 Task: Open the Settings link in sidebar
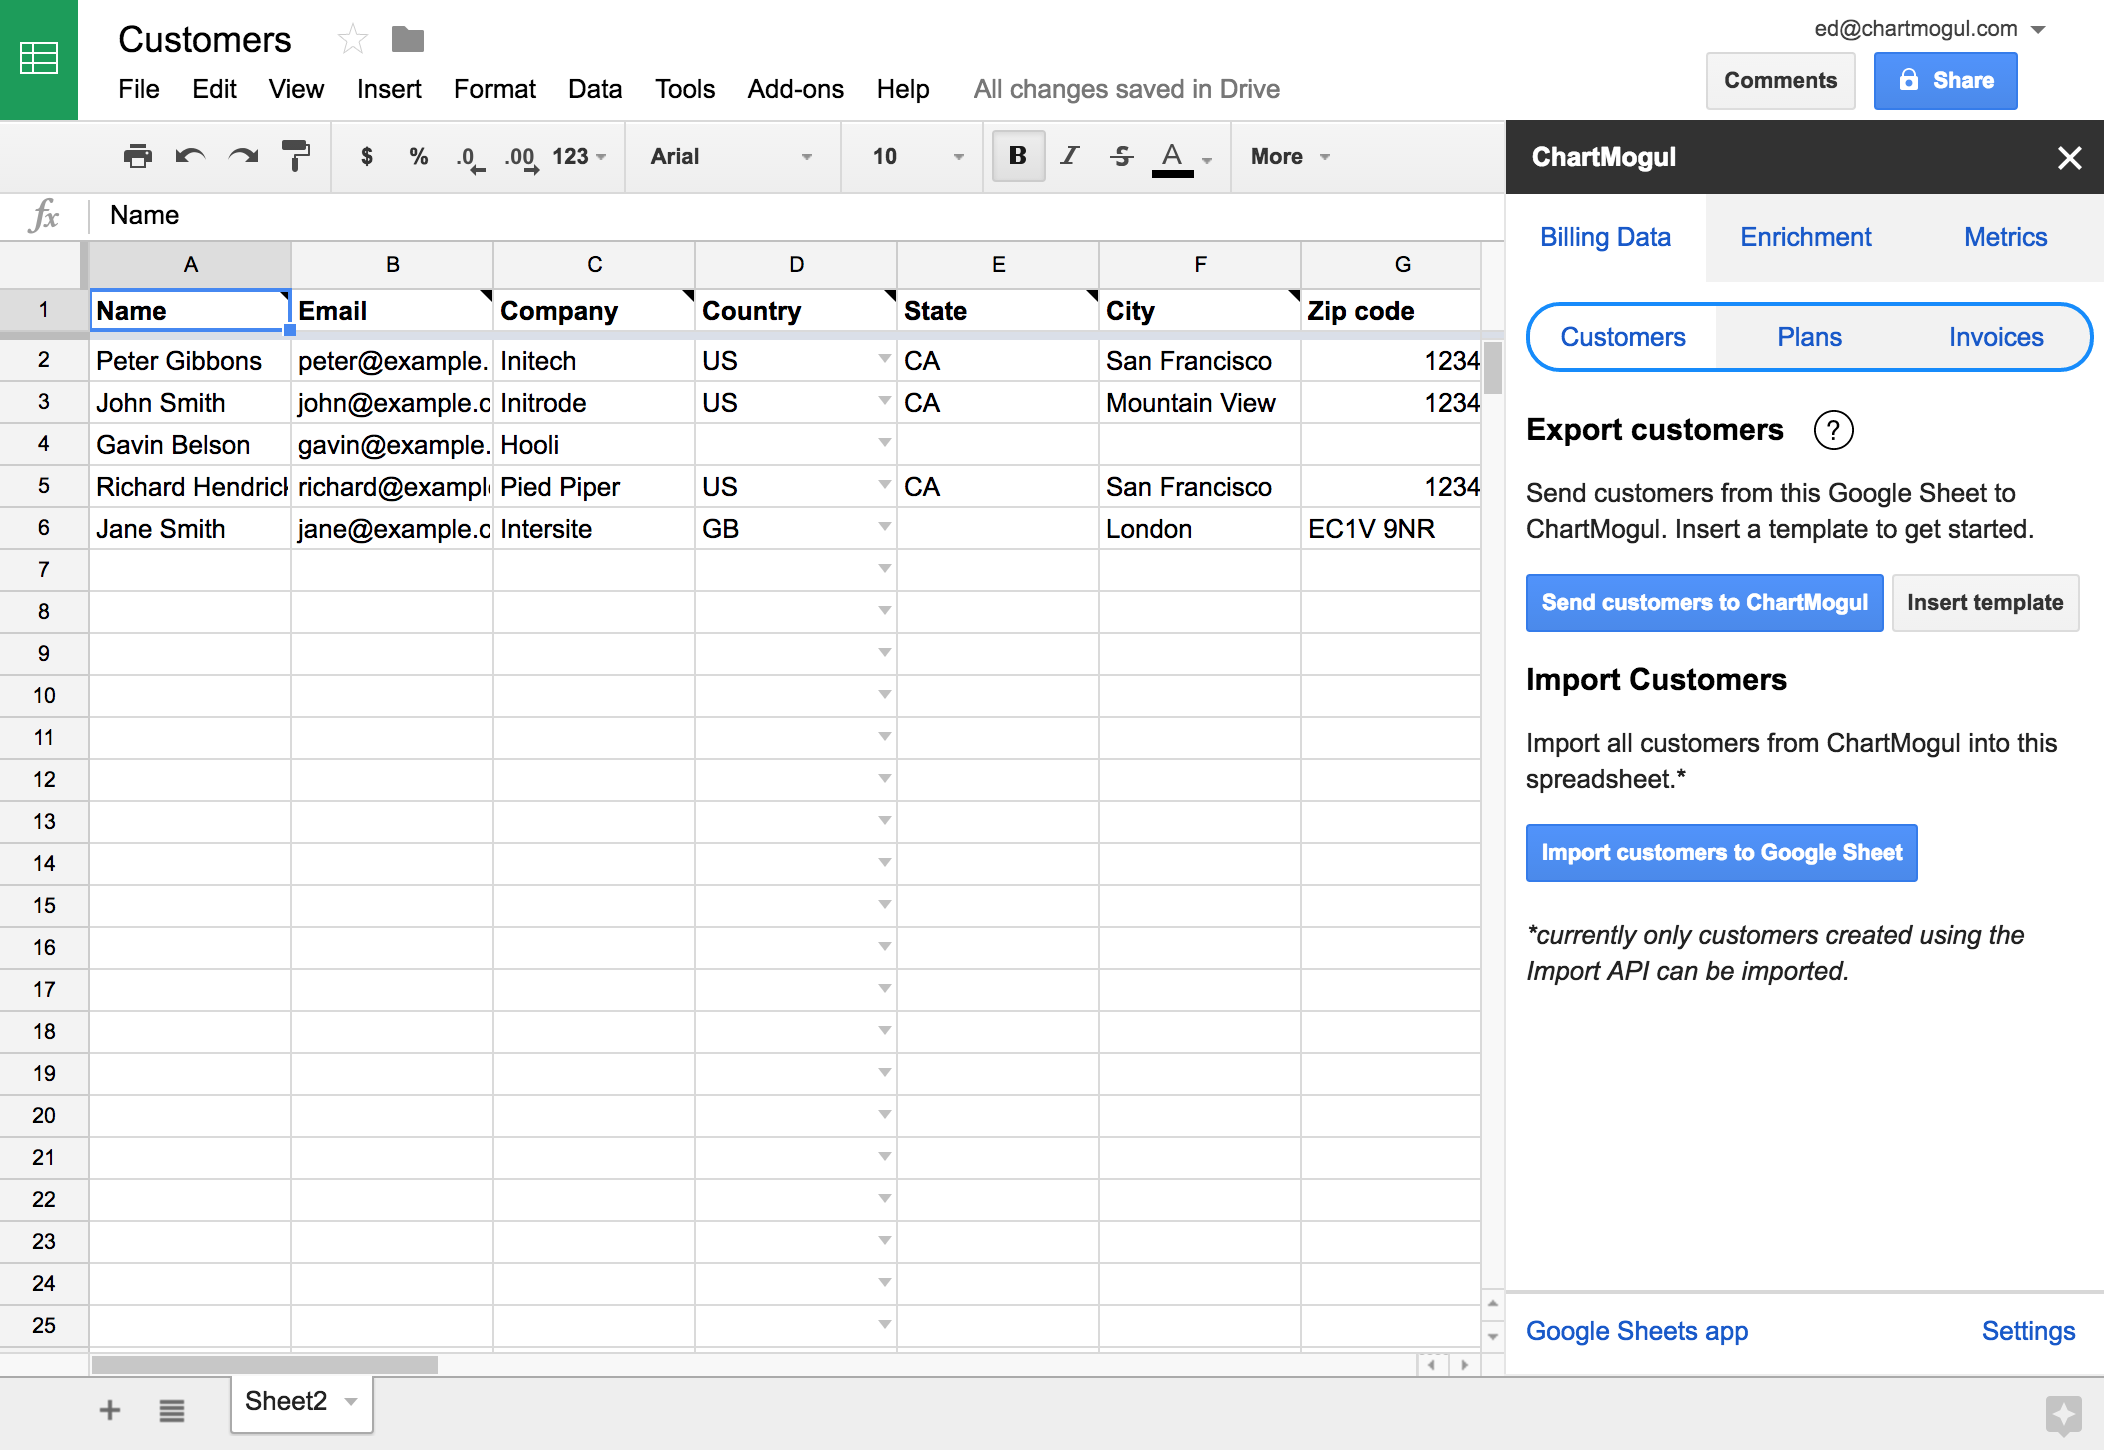coord(2027,1332)
